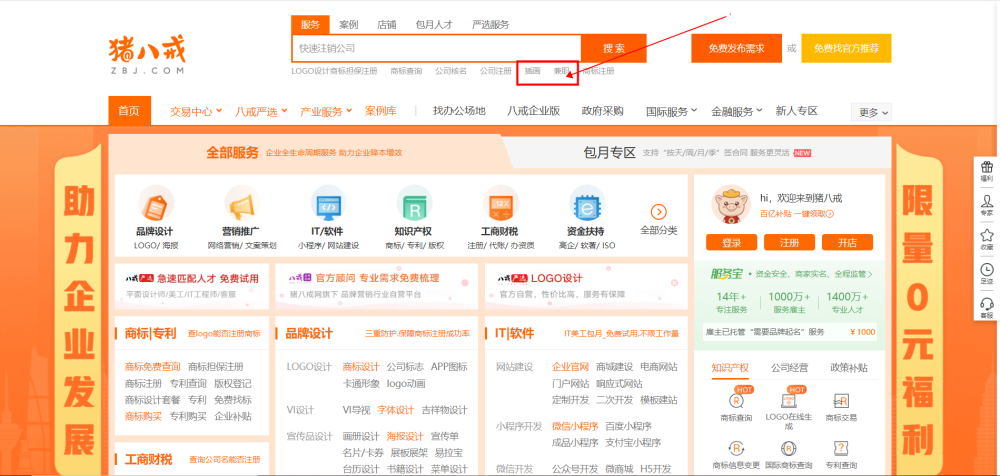
Task: Open the 急速匹配人才 免费试用 banner
Action: click(191, 287)
